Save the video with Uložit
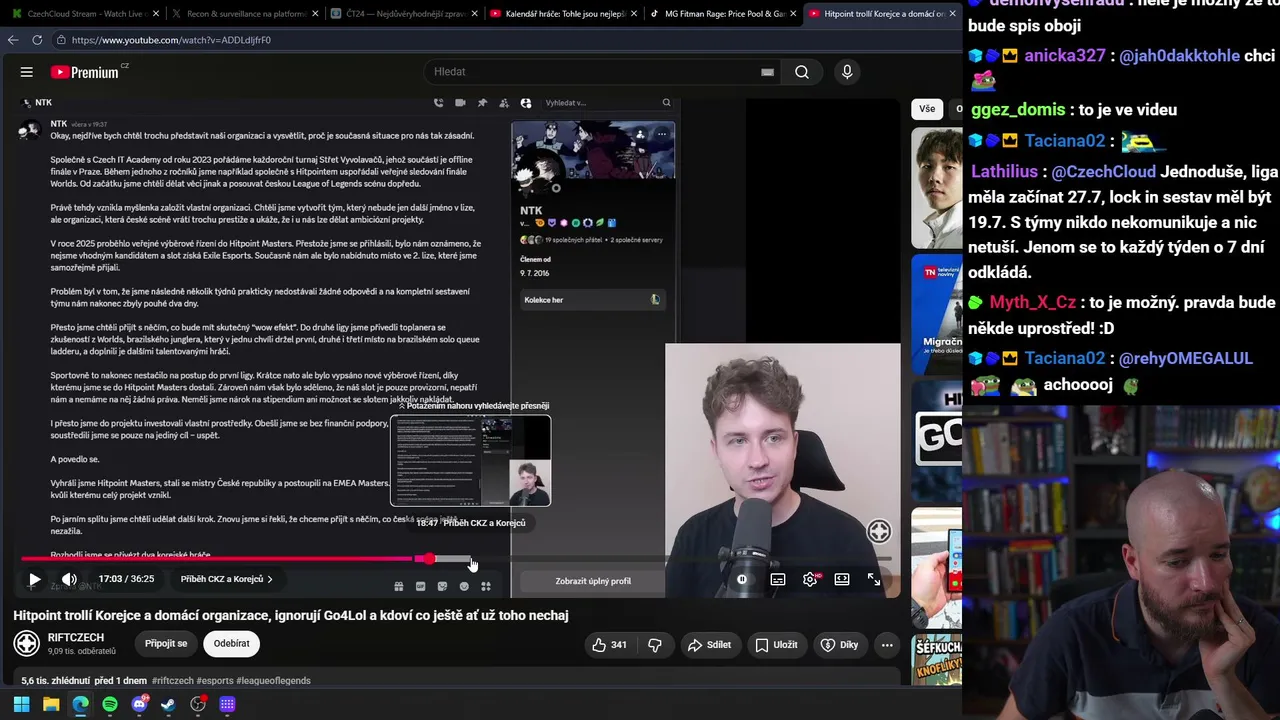 (x=776, y=645)
